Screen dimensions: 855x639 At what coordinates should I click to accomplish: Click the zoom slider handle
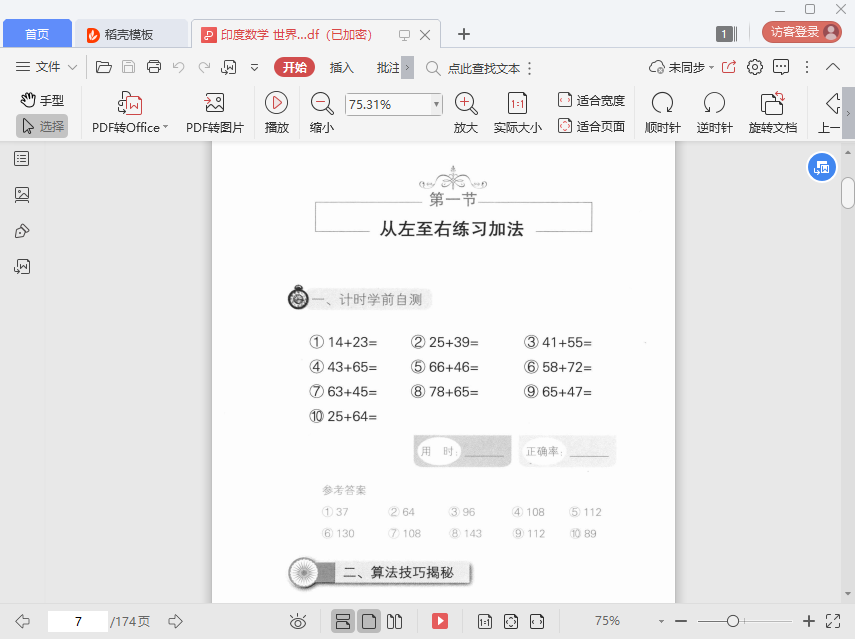click(x=733, y=621)
